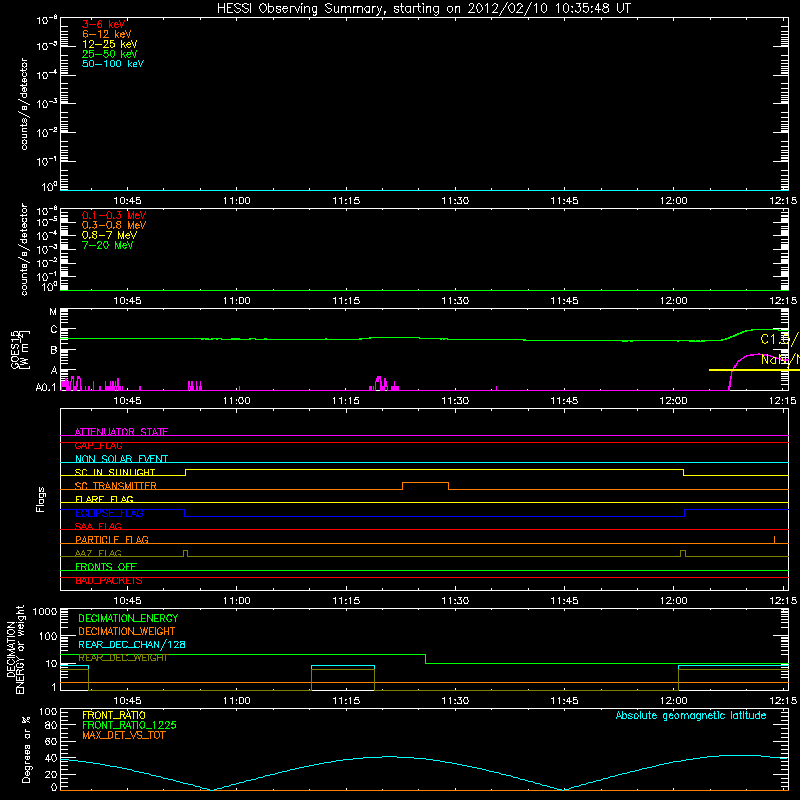Pick the REAR_DEC_WEIGHT legend label

(122, 658)
